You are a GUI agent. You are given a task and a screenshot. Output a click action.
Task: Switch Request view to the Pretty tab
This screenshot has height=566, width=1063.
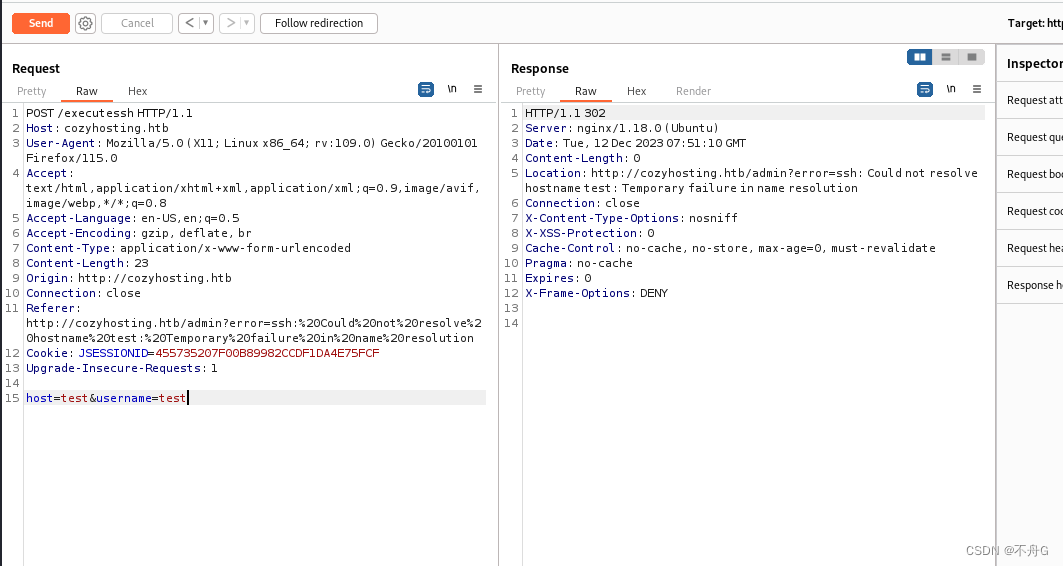(31, 91)
